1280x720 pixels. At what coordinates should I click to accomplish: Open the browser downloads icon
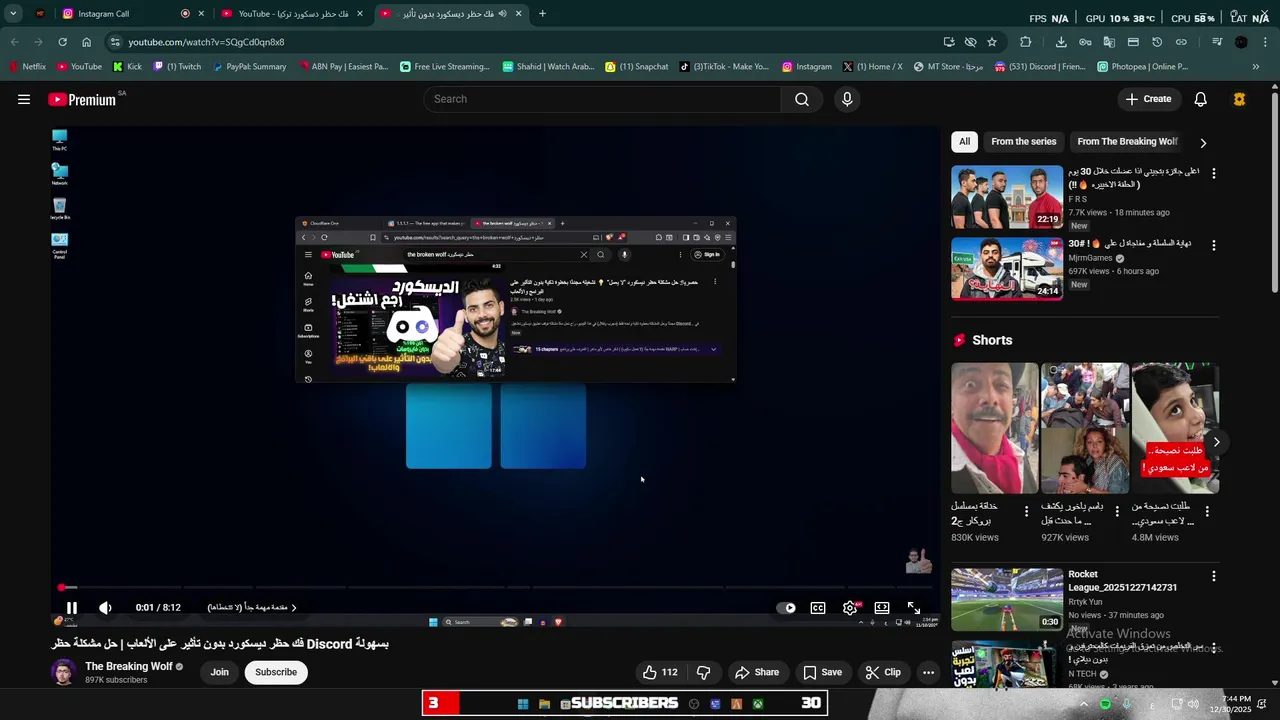click(x=1061, y=42)
